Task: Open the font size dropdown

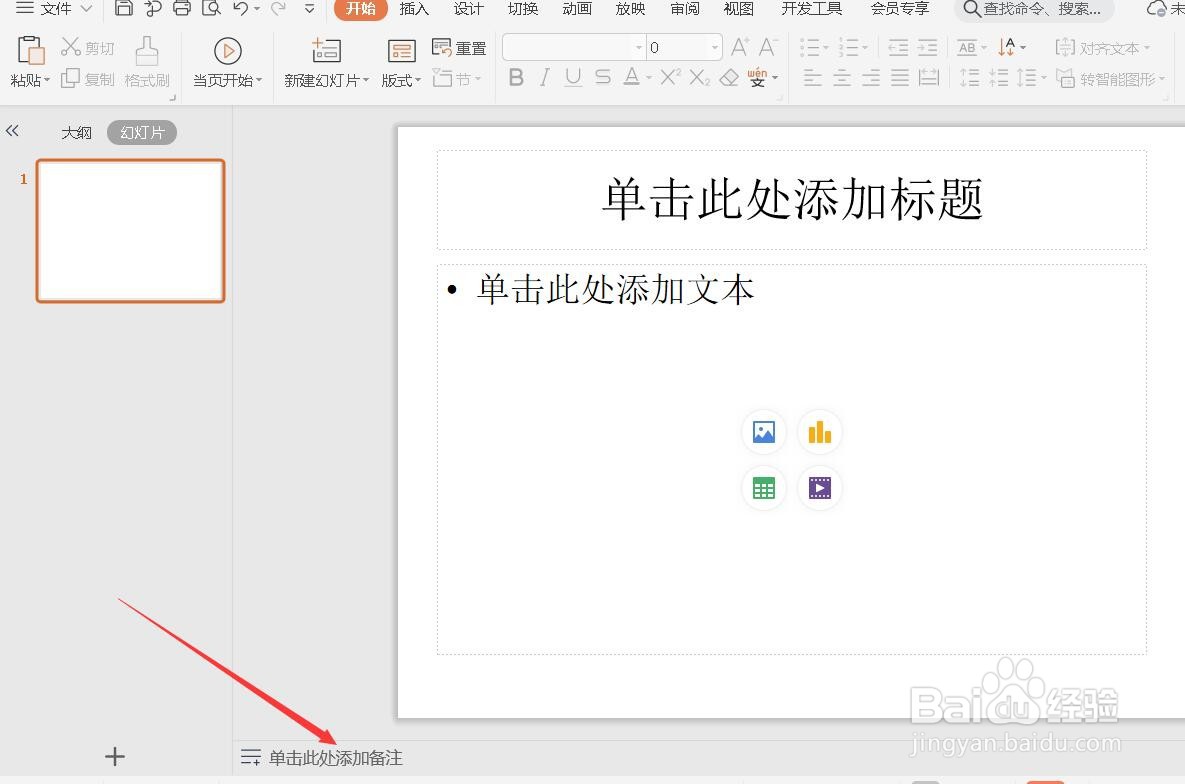Action: (x=714, y=48)
